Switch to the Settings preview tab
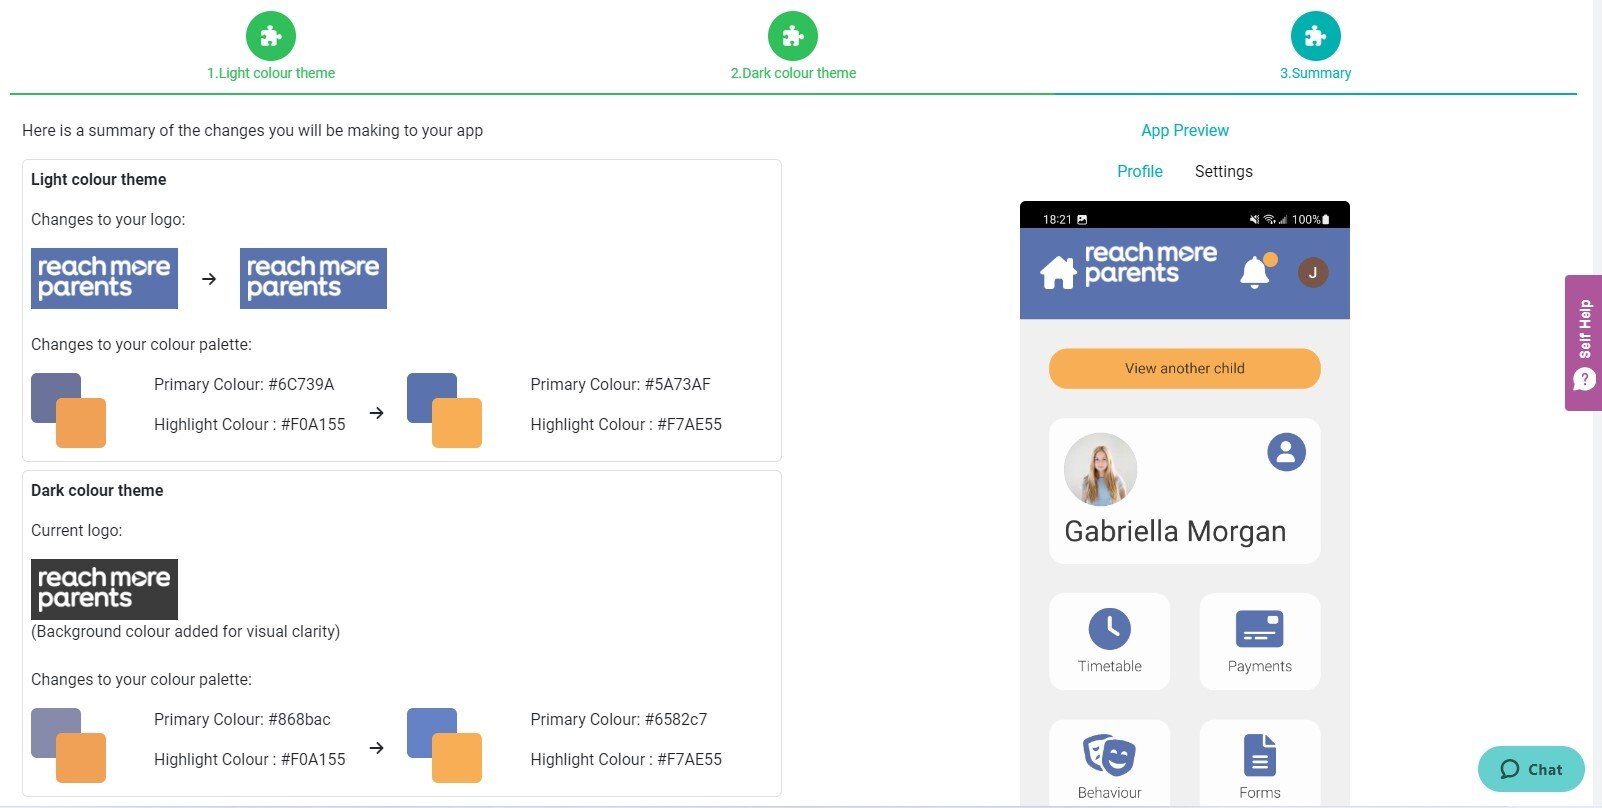The image size is (1602, 808). 1223,171
